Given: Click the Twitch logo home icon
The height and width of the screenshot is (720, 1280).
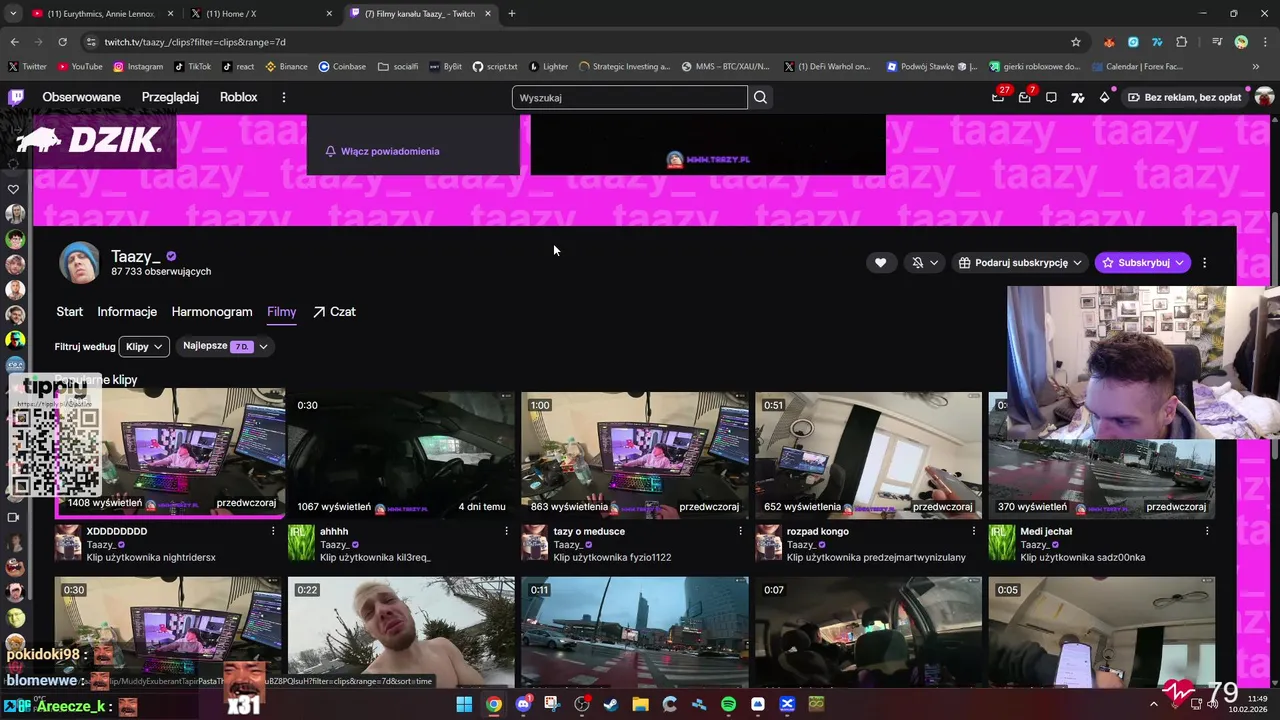Looking at the screenshot, I should [16, 97].
